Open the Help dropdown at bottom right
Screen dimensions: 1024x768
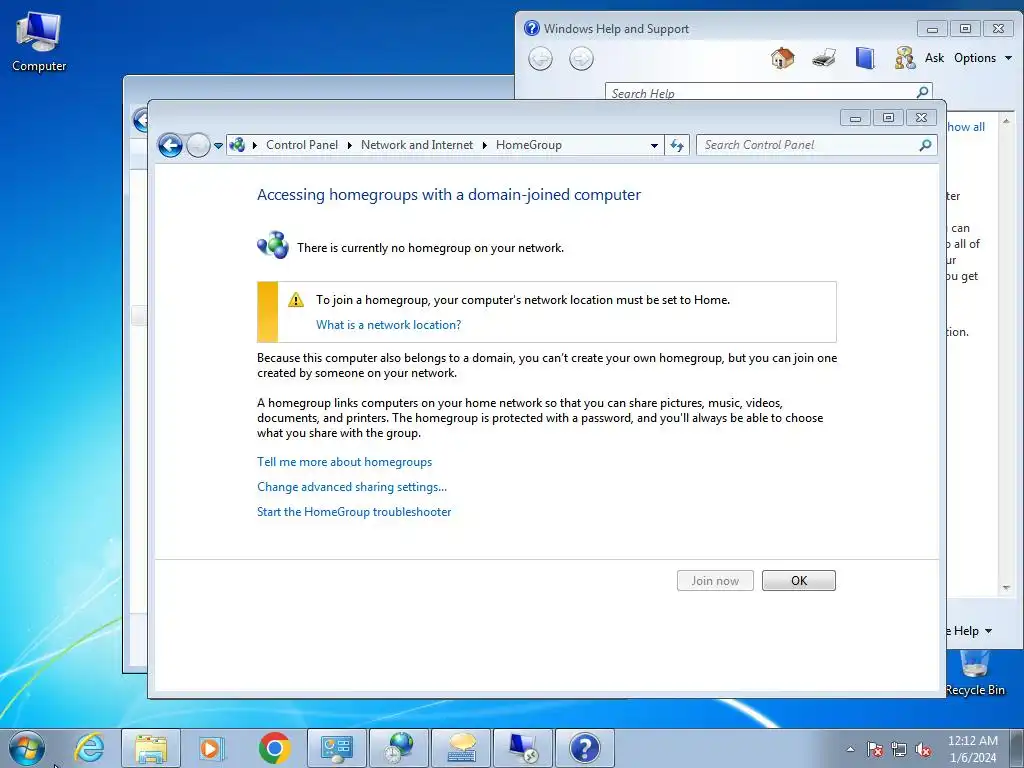pyautogui.click(x=970, y=631)
